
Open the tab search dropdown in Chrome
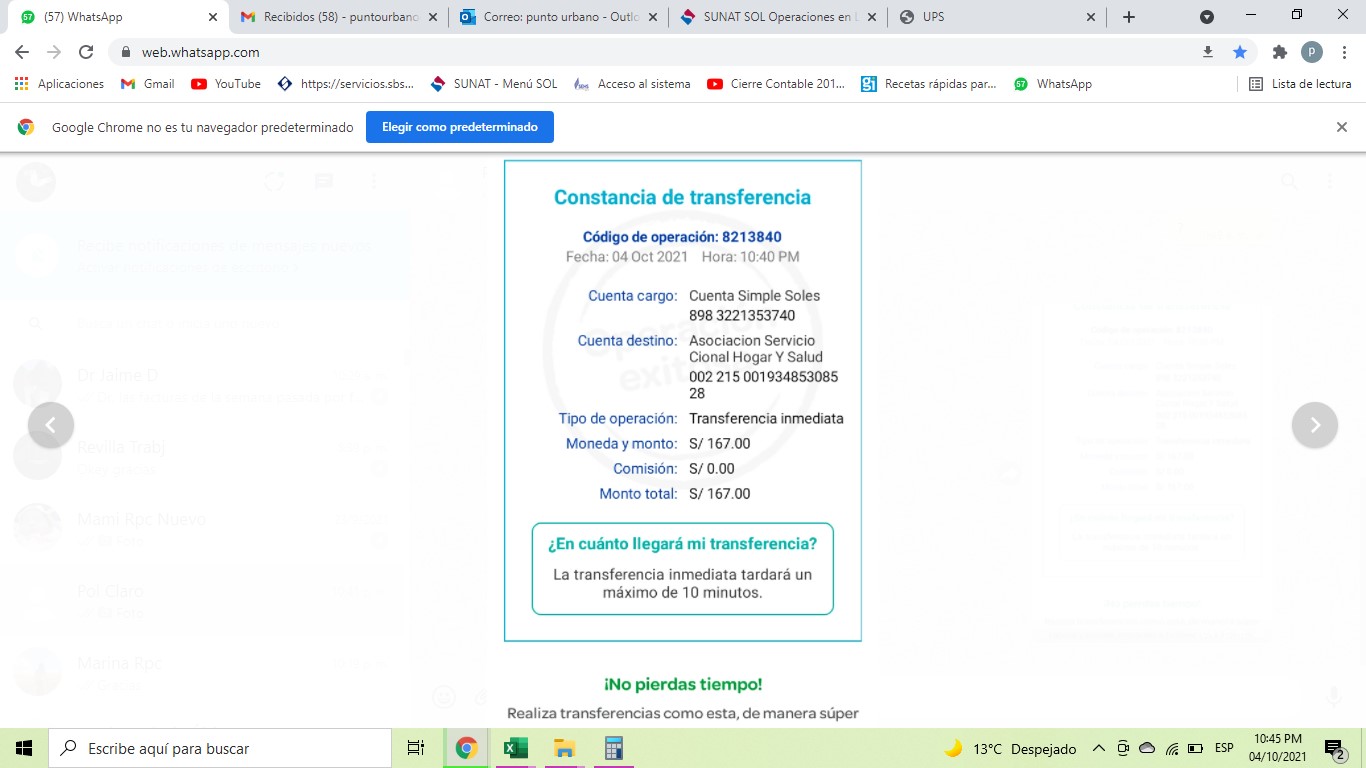(1207, 17)
